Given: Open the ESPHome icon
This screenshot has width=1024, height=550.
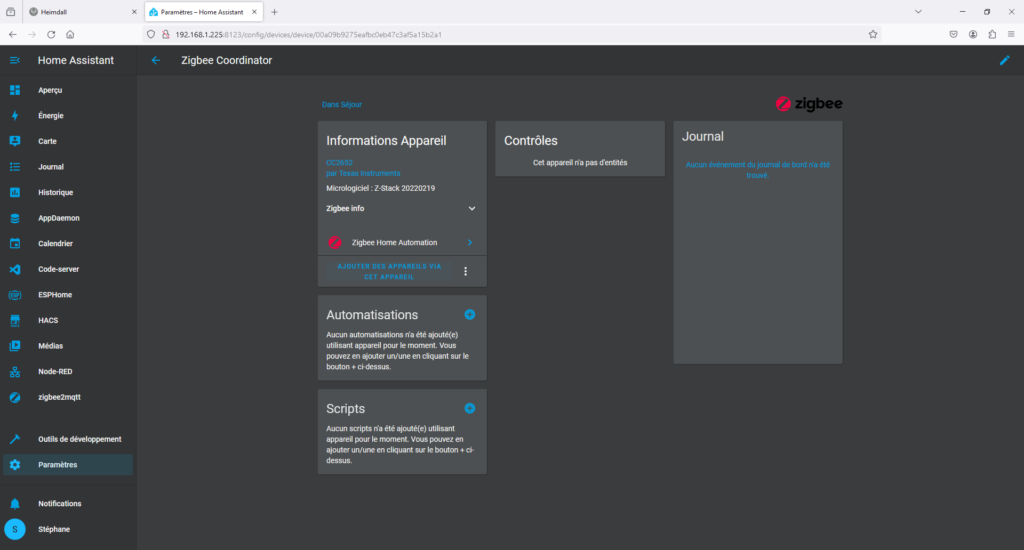Looking at the screenshot, I should click(x=14, y=295).
